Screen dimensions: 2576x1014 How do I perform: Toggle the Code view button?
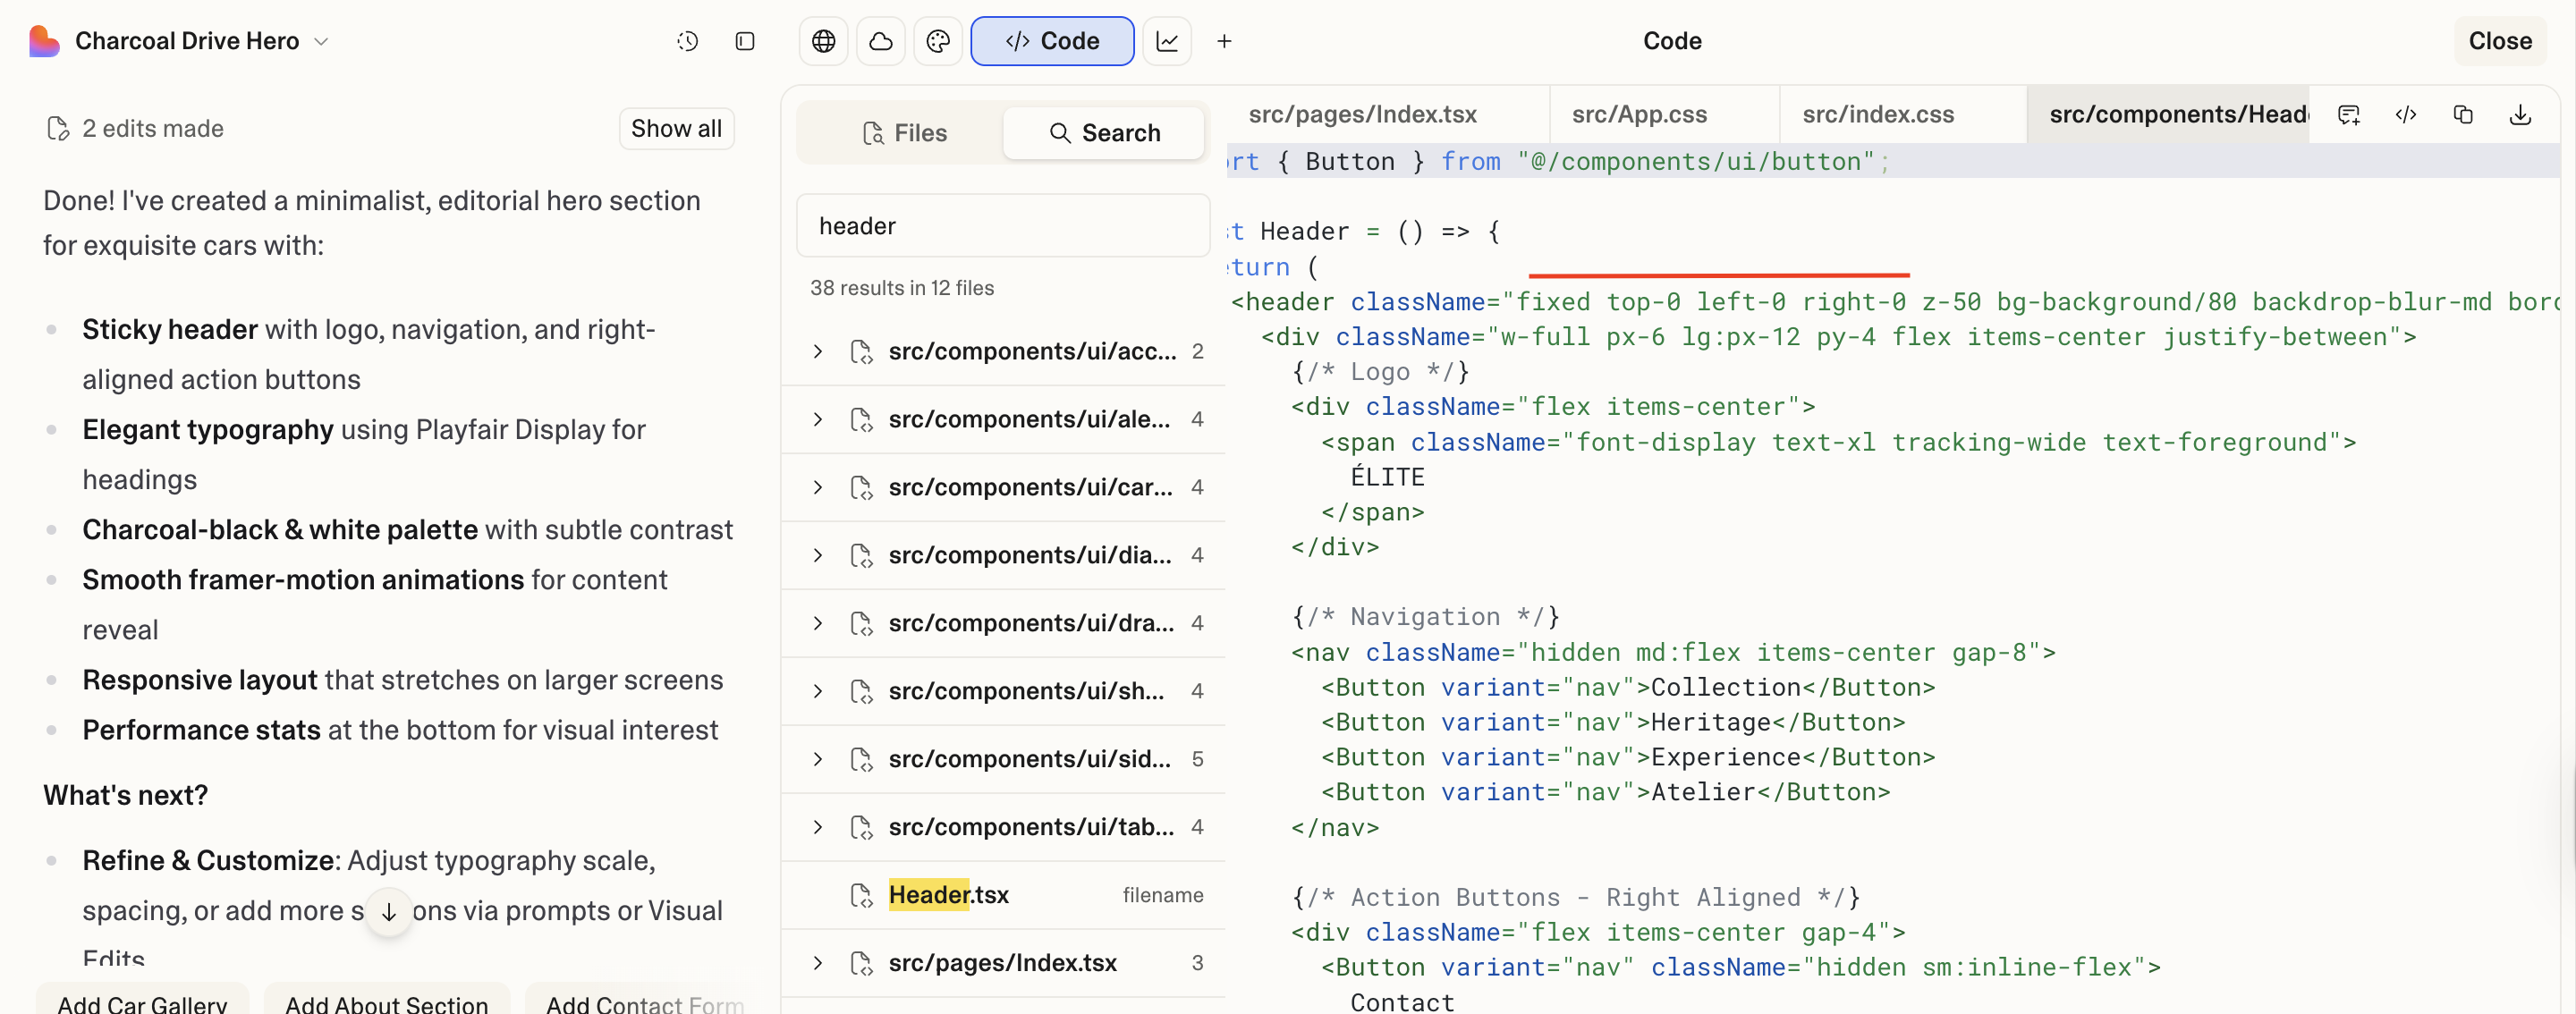click(x=1051, y=41)
